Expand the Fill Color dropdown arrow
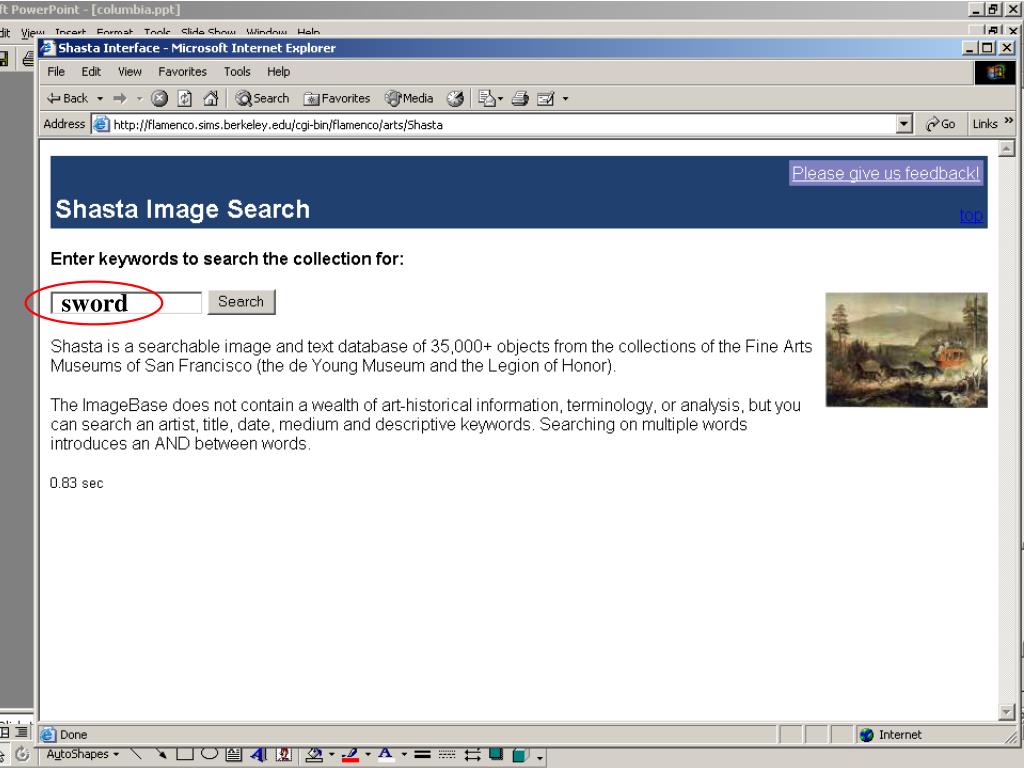1024x768 pixels. pyautogui.click(x=332, y=755)
